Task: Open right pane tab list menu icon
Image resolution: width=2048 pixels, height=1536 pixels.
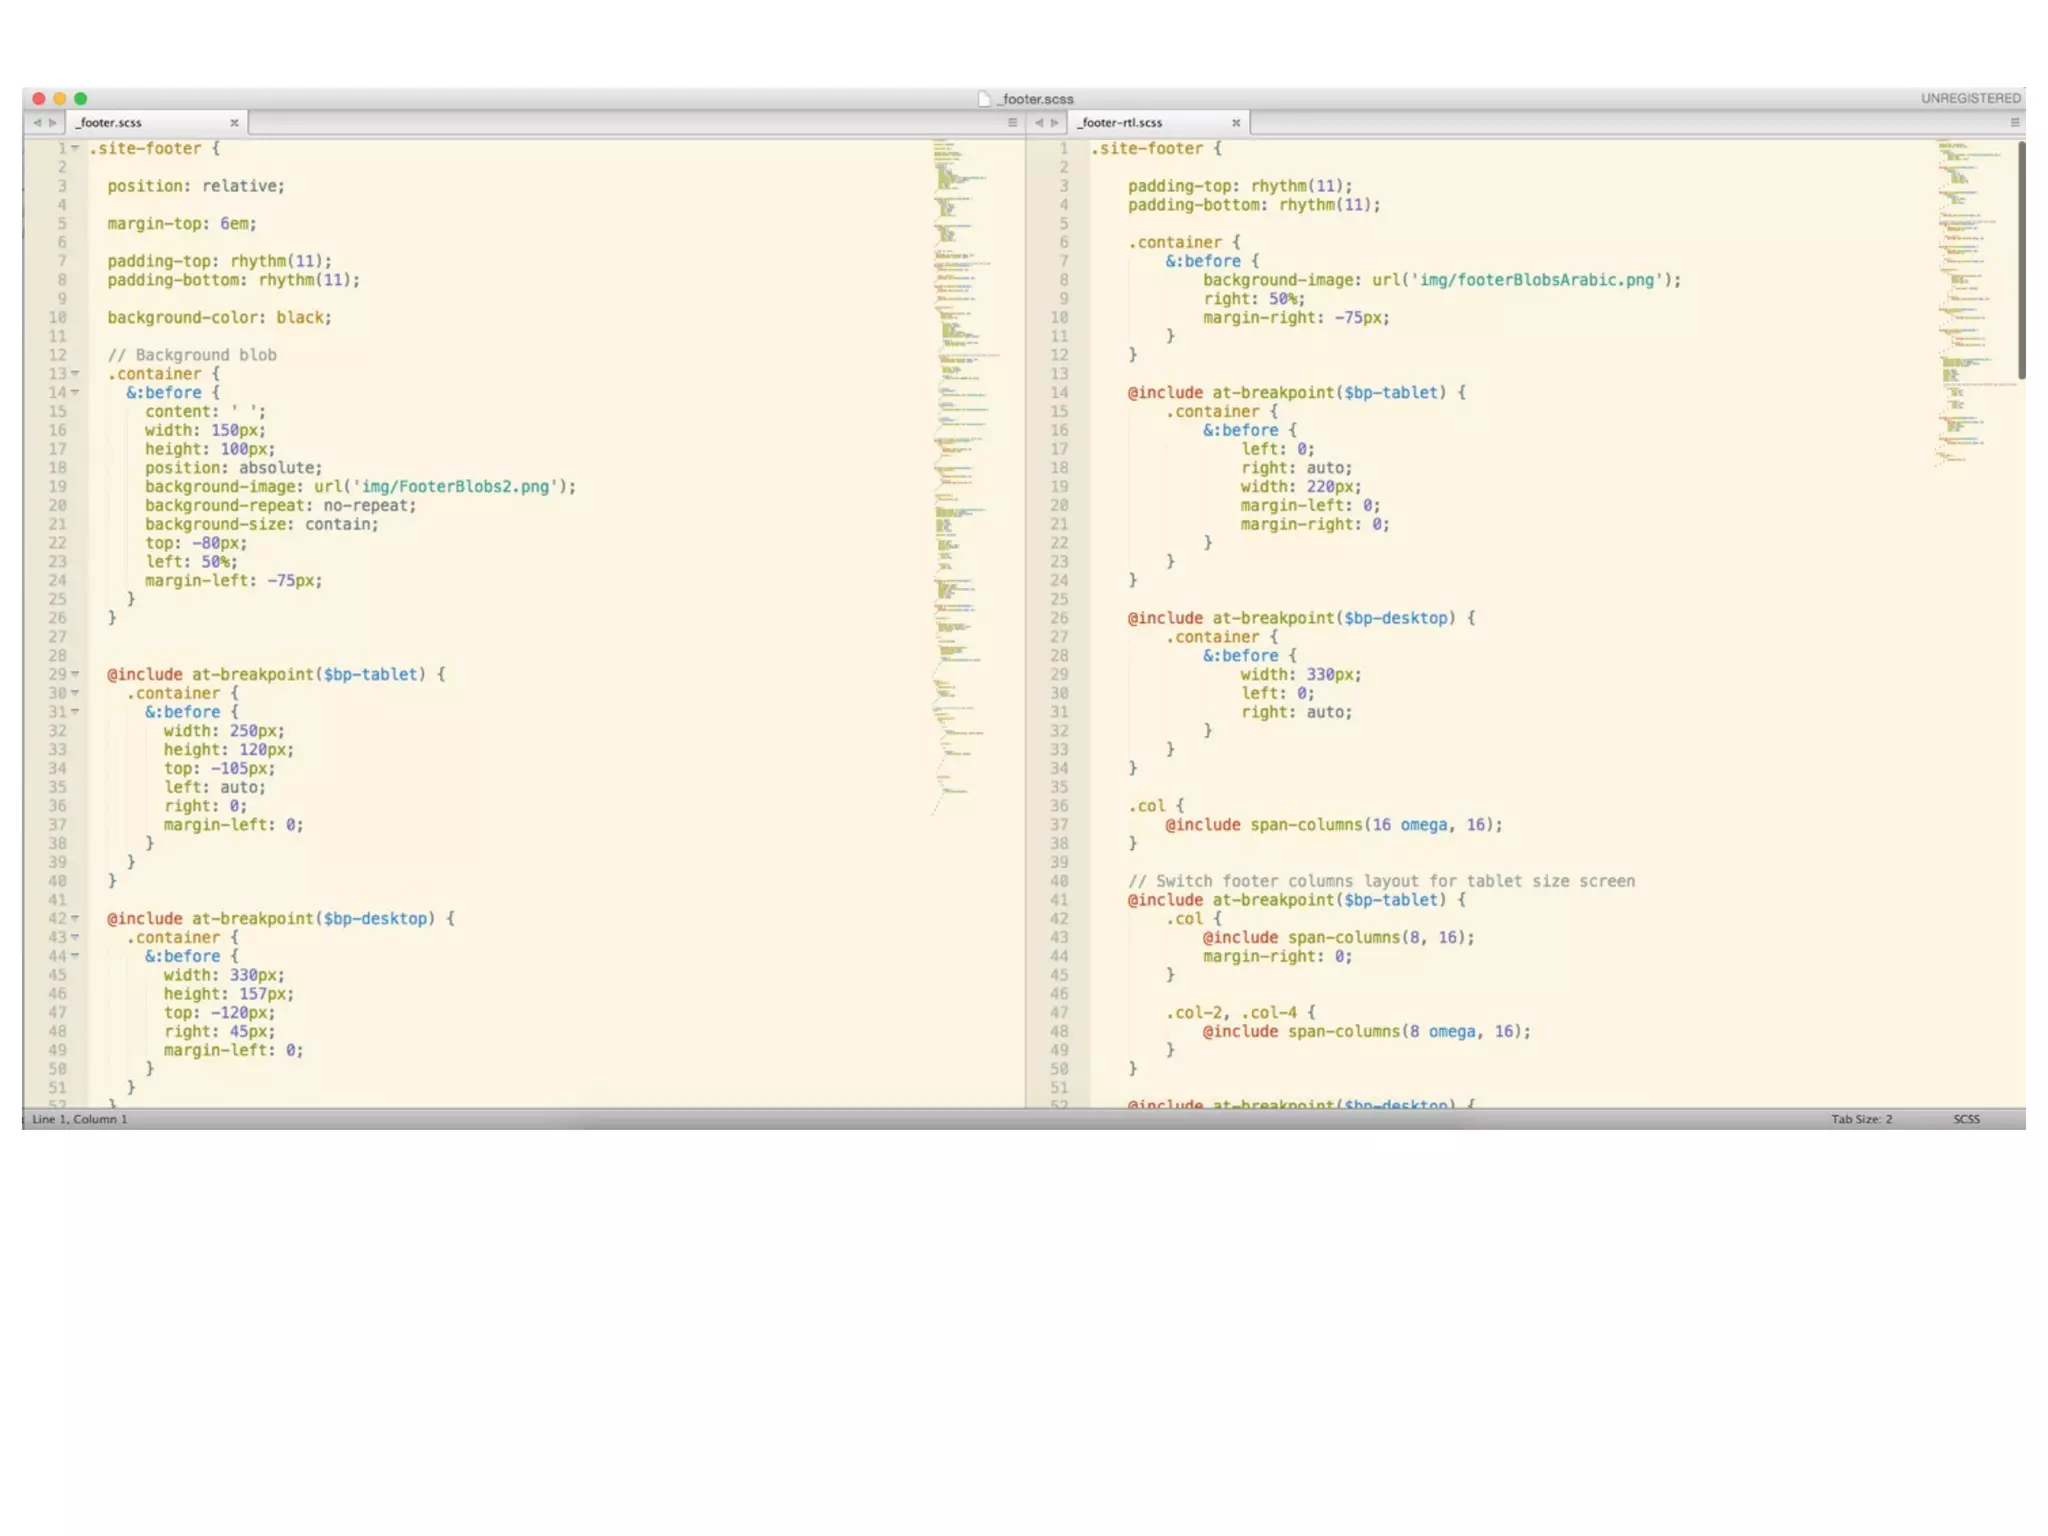Action: [x=2015, y=123]
